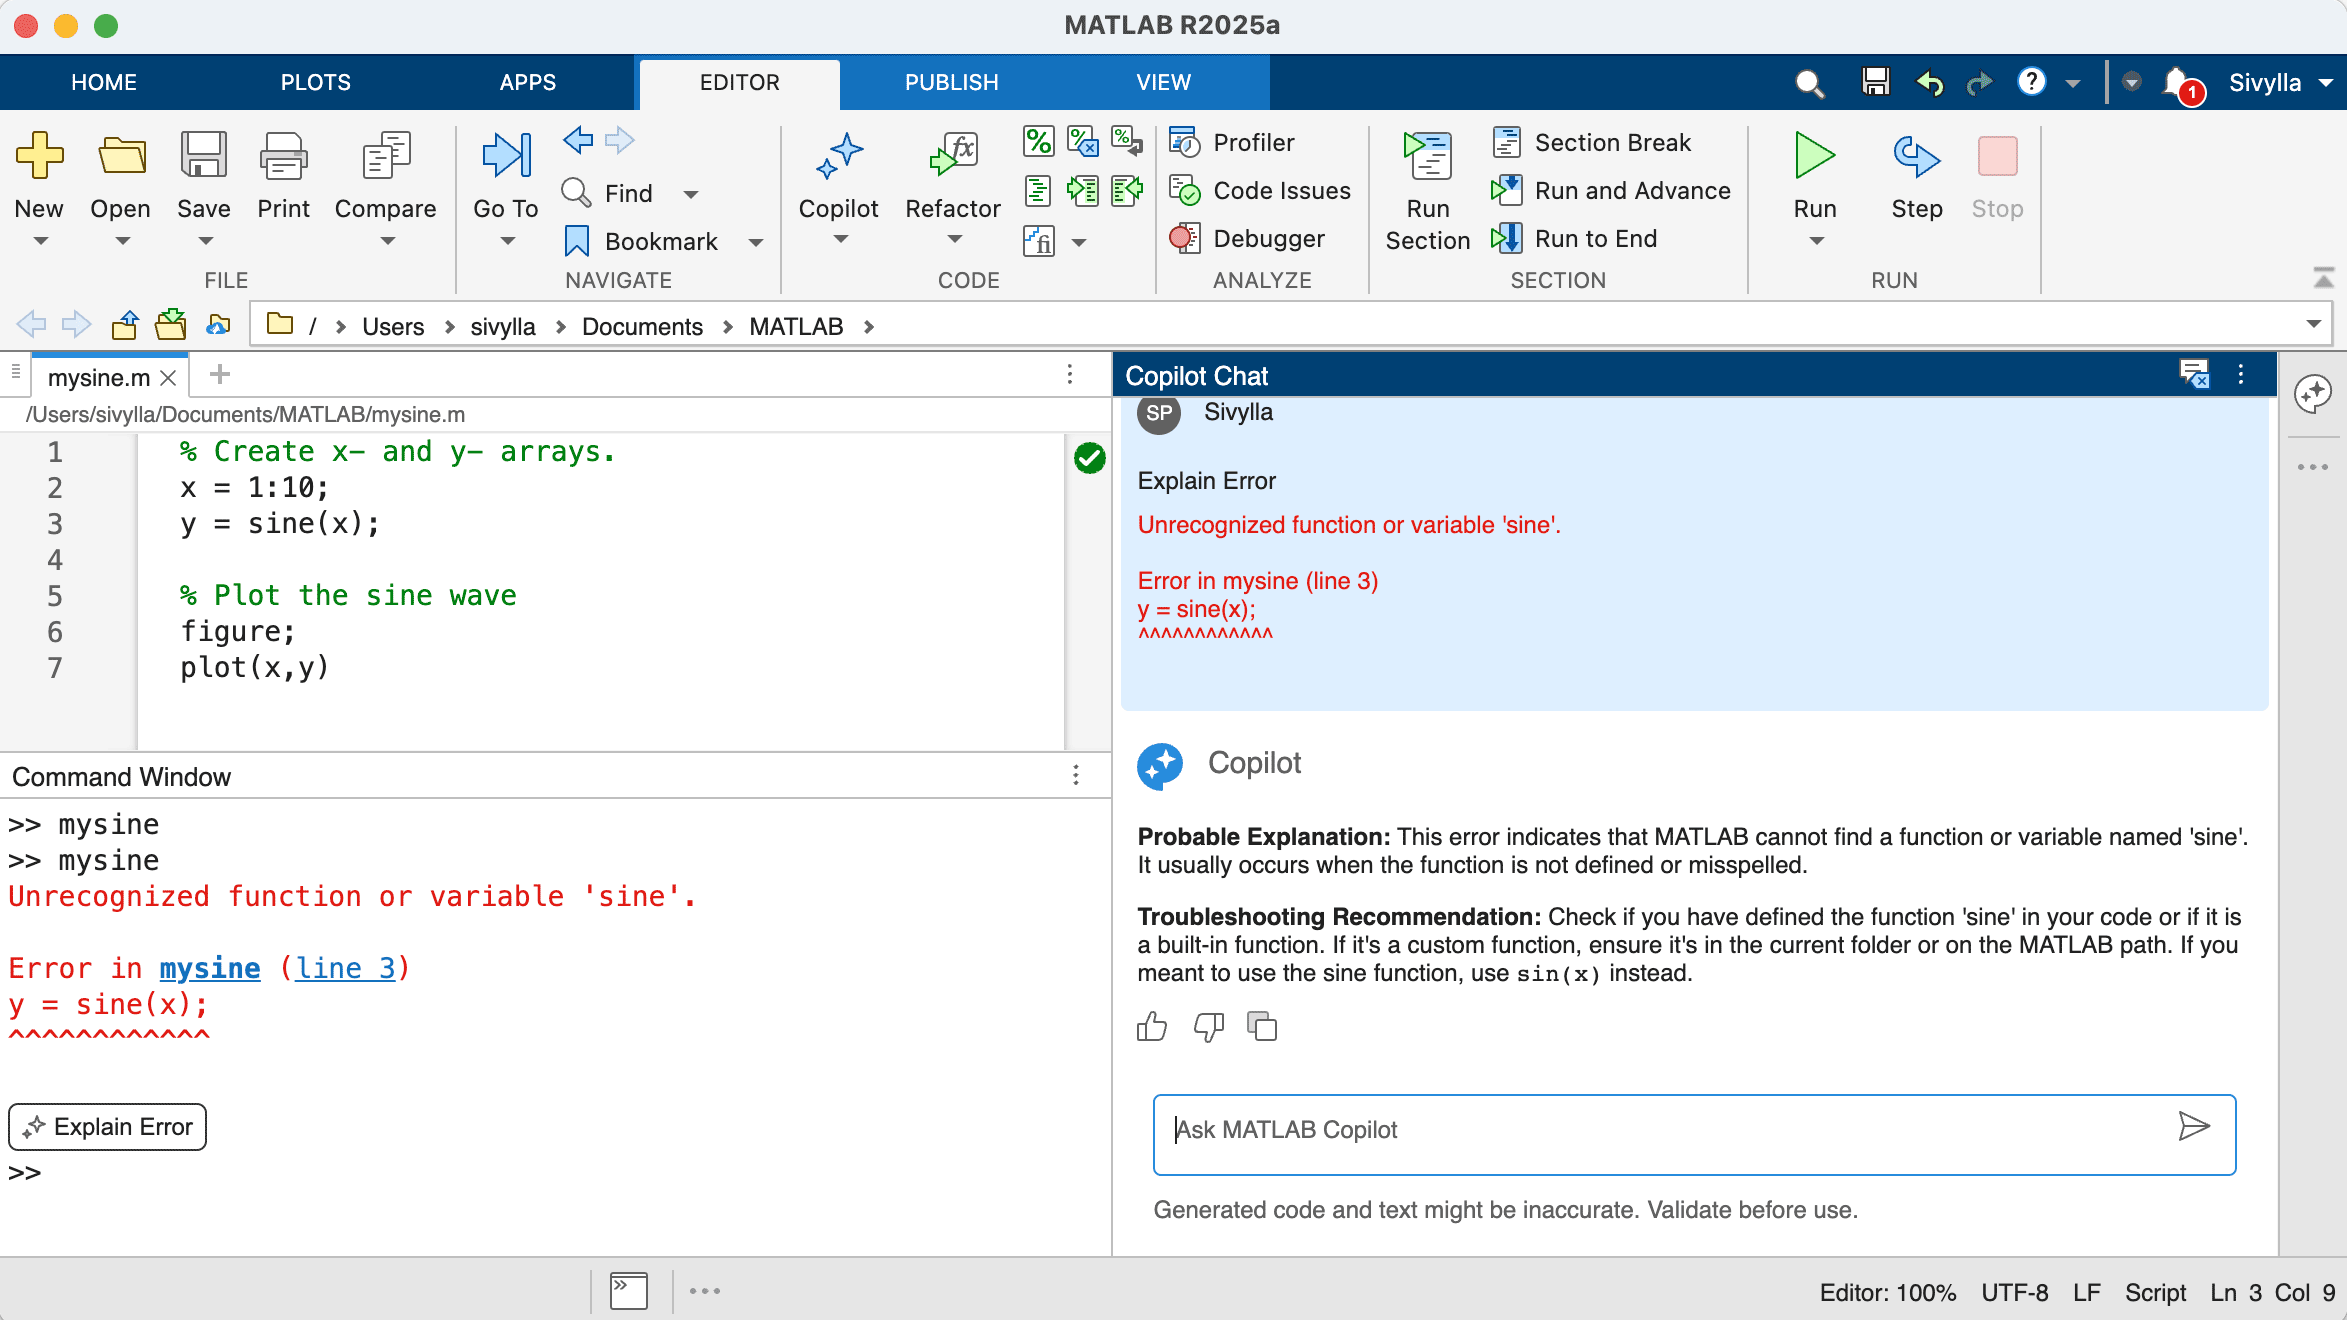Open the Debugger tool
2347x1320 pixels.
[1186, 238]
